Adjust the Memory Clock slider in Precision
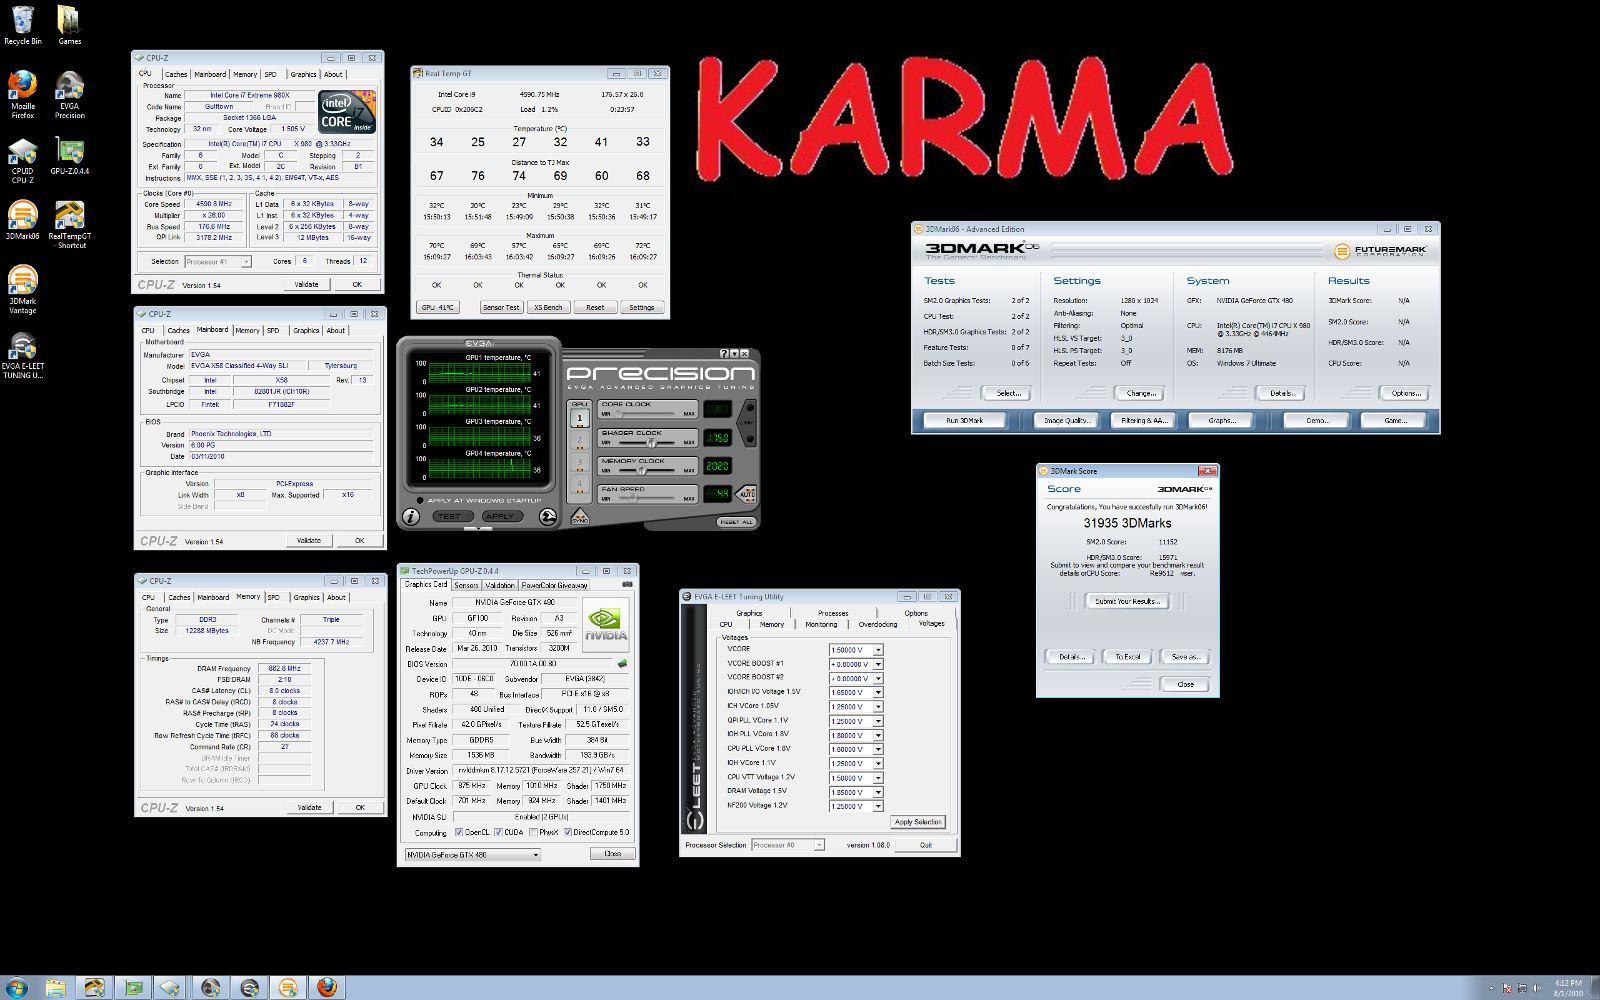The image size is (1600, 1000). 648,469
